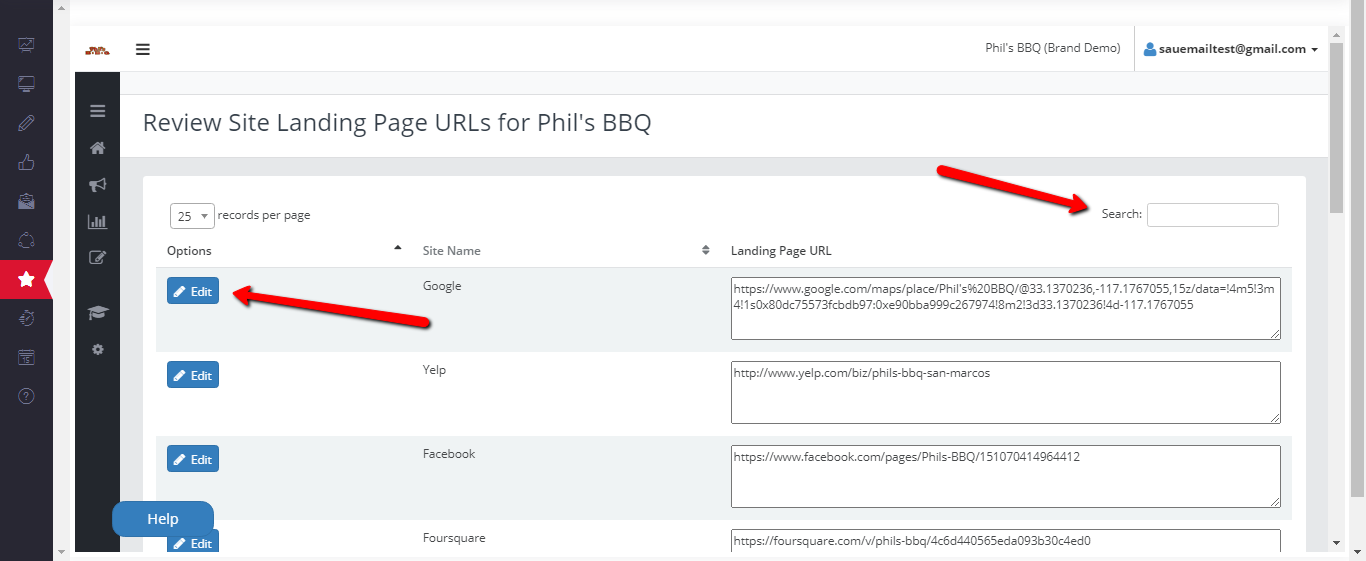Open the help question mark icon
The image size is (1366, 561).
point(26,396)
